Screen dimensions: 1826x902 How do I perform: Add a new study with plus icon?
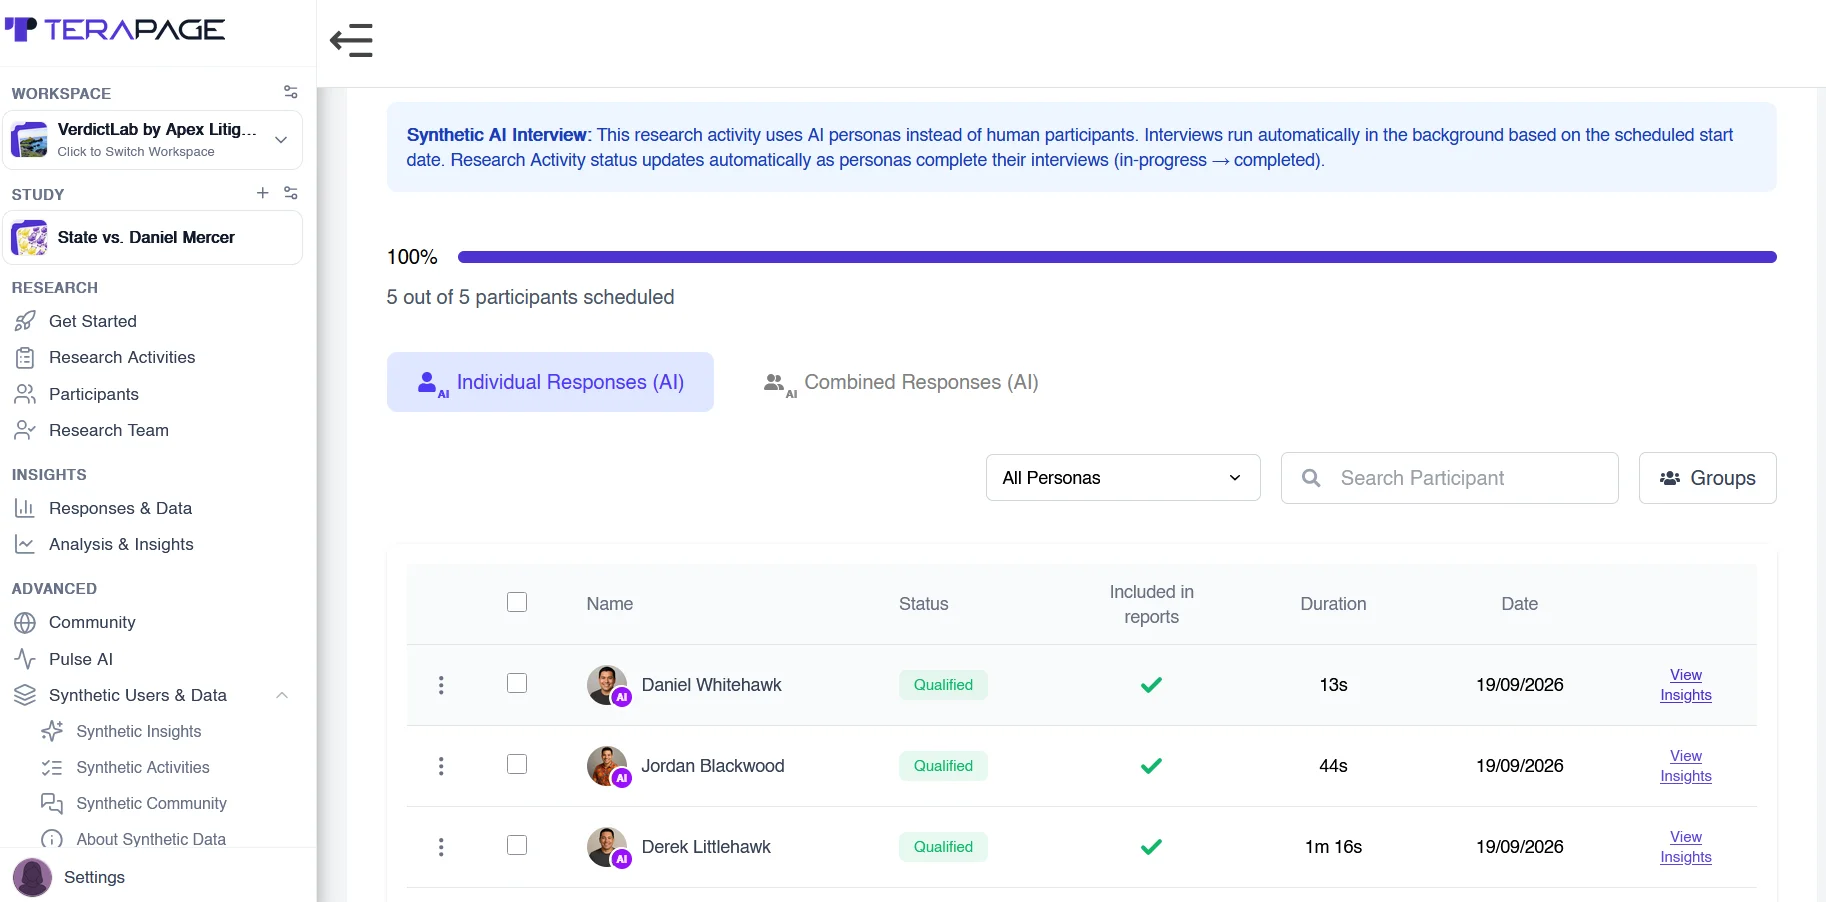pos(263,193)
